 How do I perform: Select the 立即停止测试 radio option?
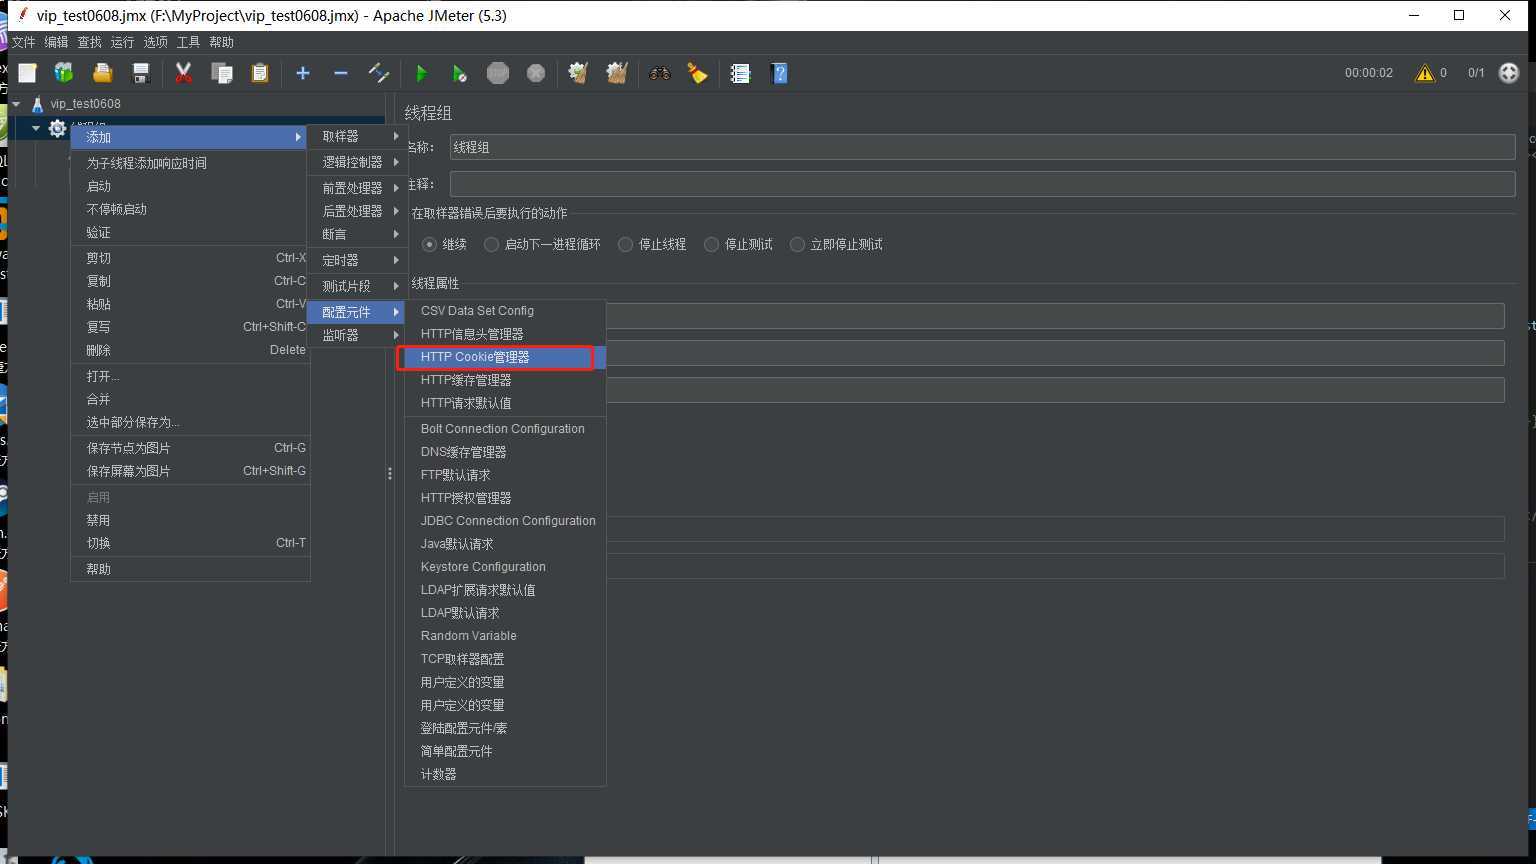(x=797, y=244)
